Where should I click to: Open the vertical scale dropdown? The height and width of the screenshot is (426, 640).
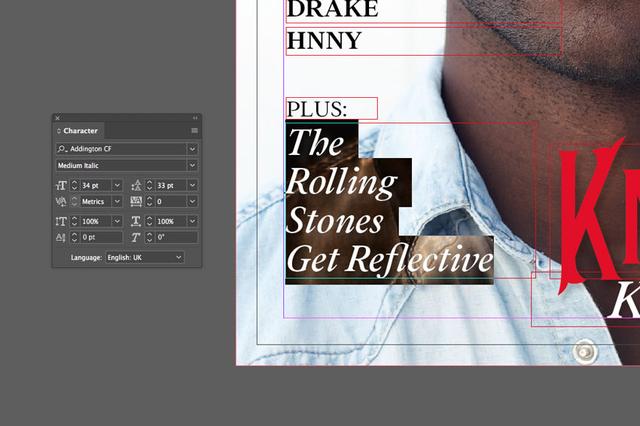coord(117,221)
